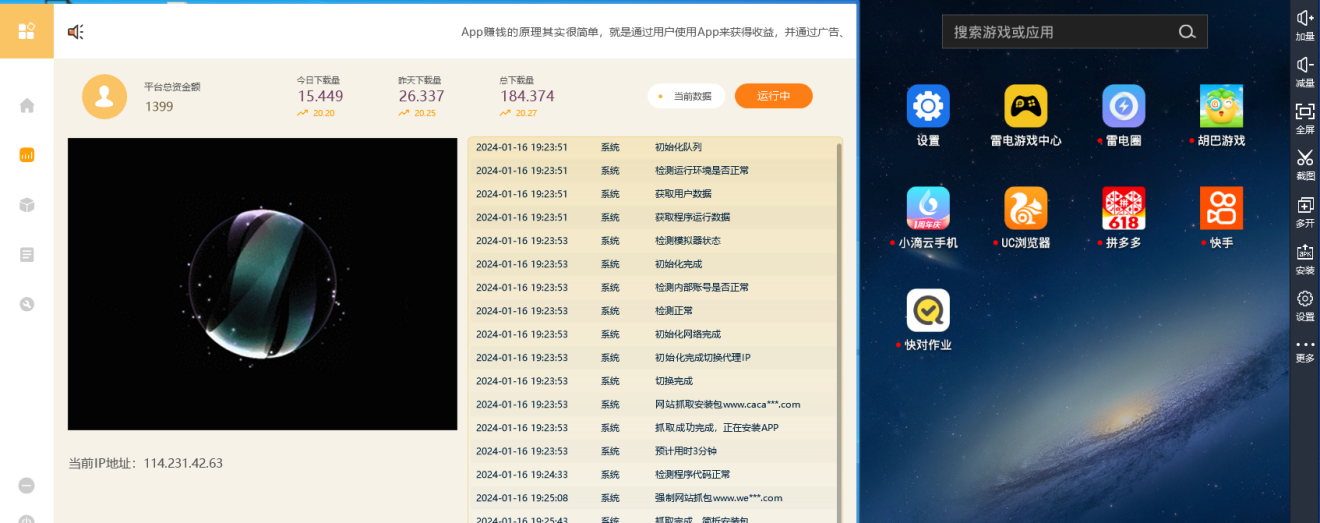This screenshot has height=523, width=1320.
Task: Select the 获取程序运行数据 log row
Action: pyautogui.click(x=652, y=217)
